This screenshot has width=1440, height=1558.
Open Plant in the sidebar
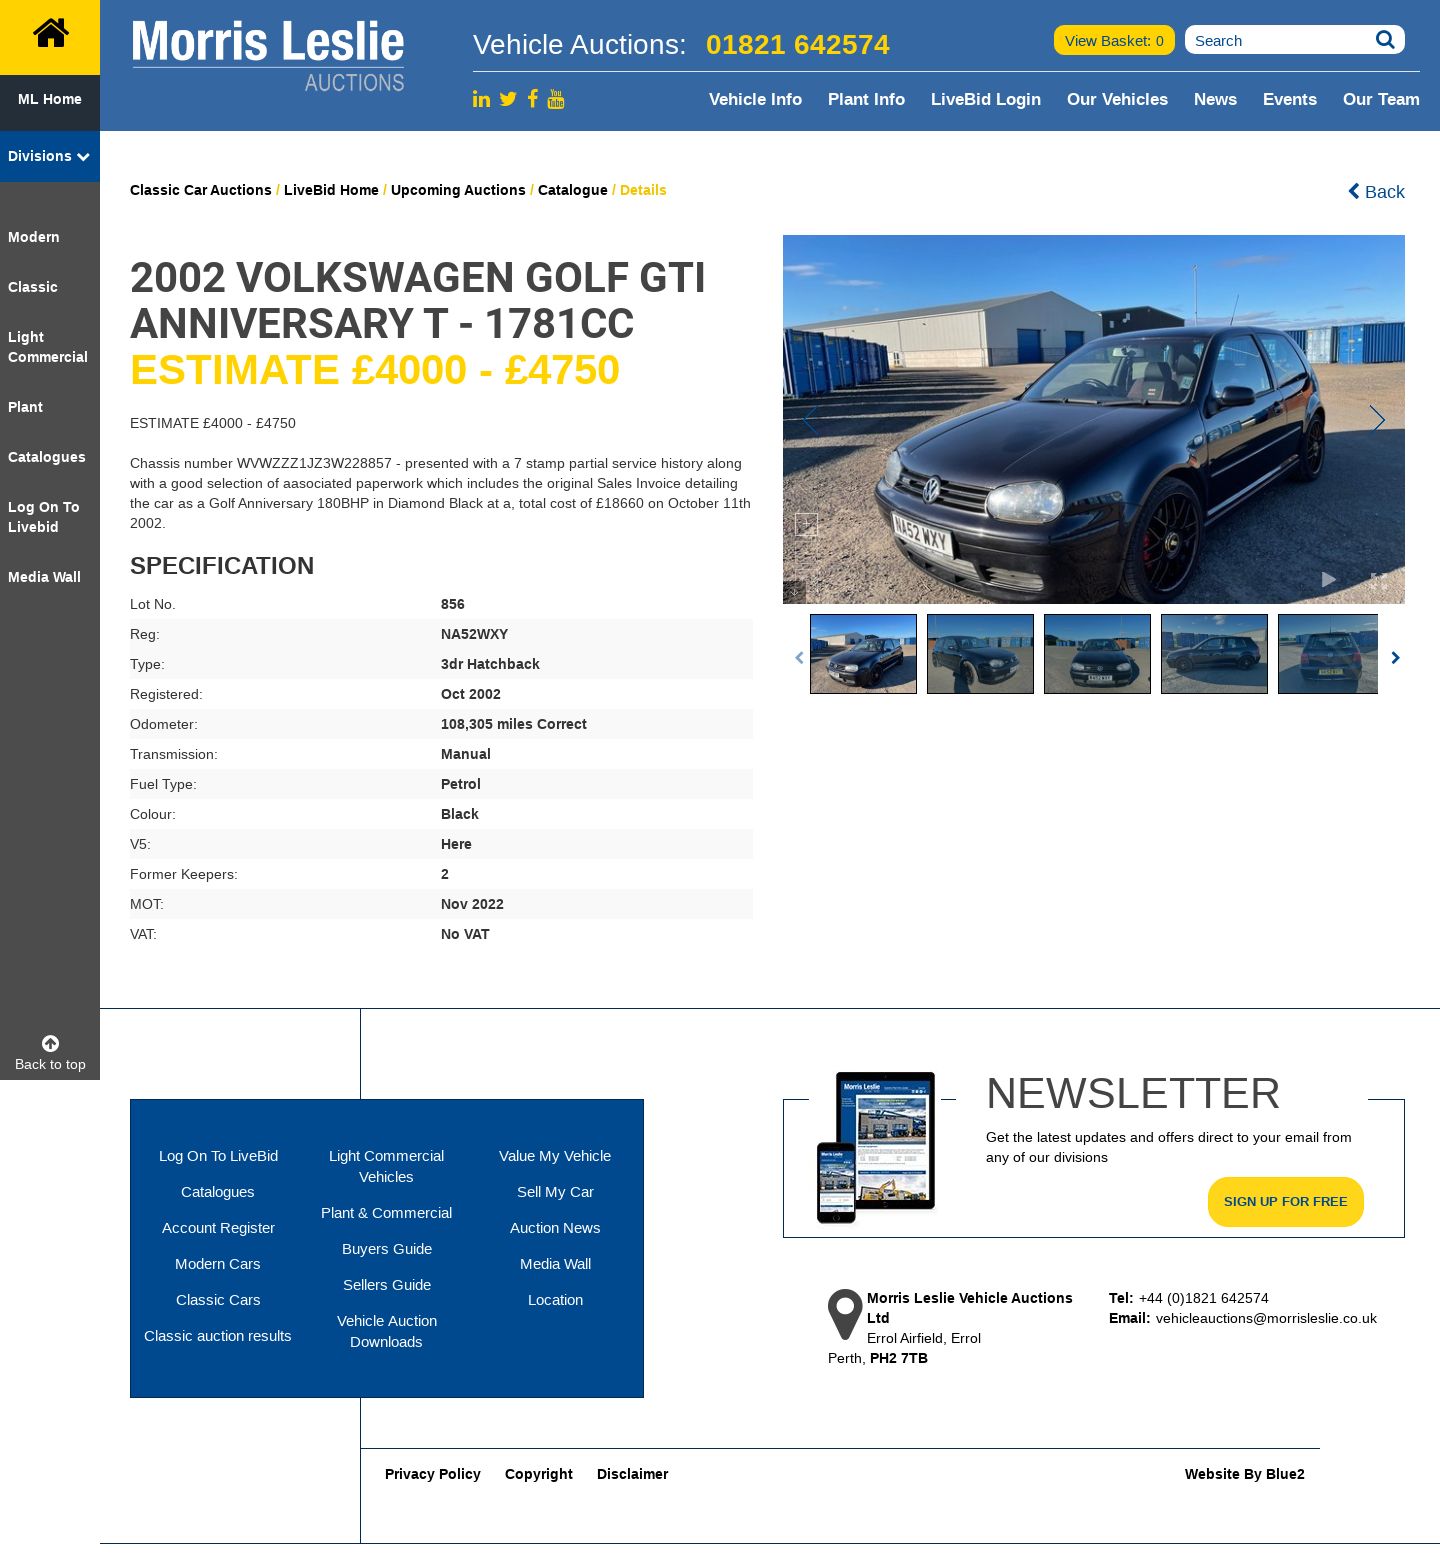[25, 407]
